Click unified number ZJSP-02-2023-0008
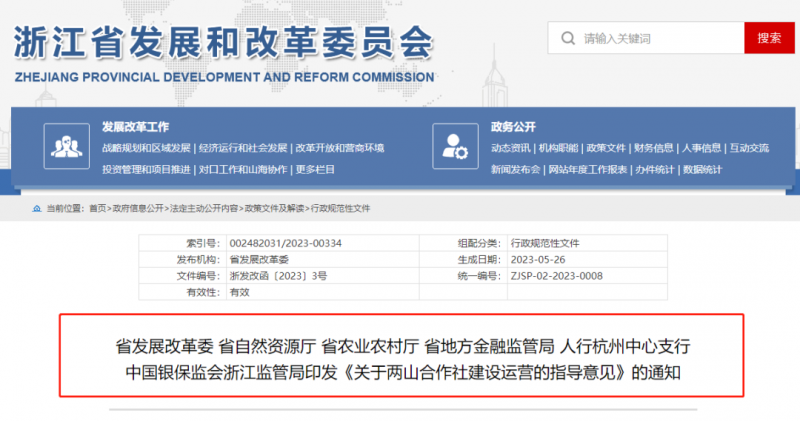The height and width of the screenshot is (421, 800). pos(557,276)
